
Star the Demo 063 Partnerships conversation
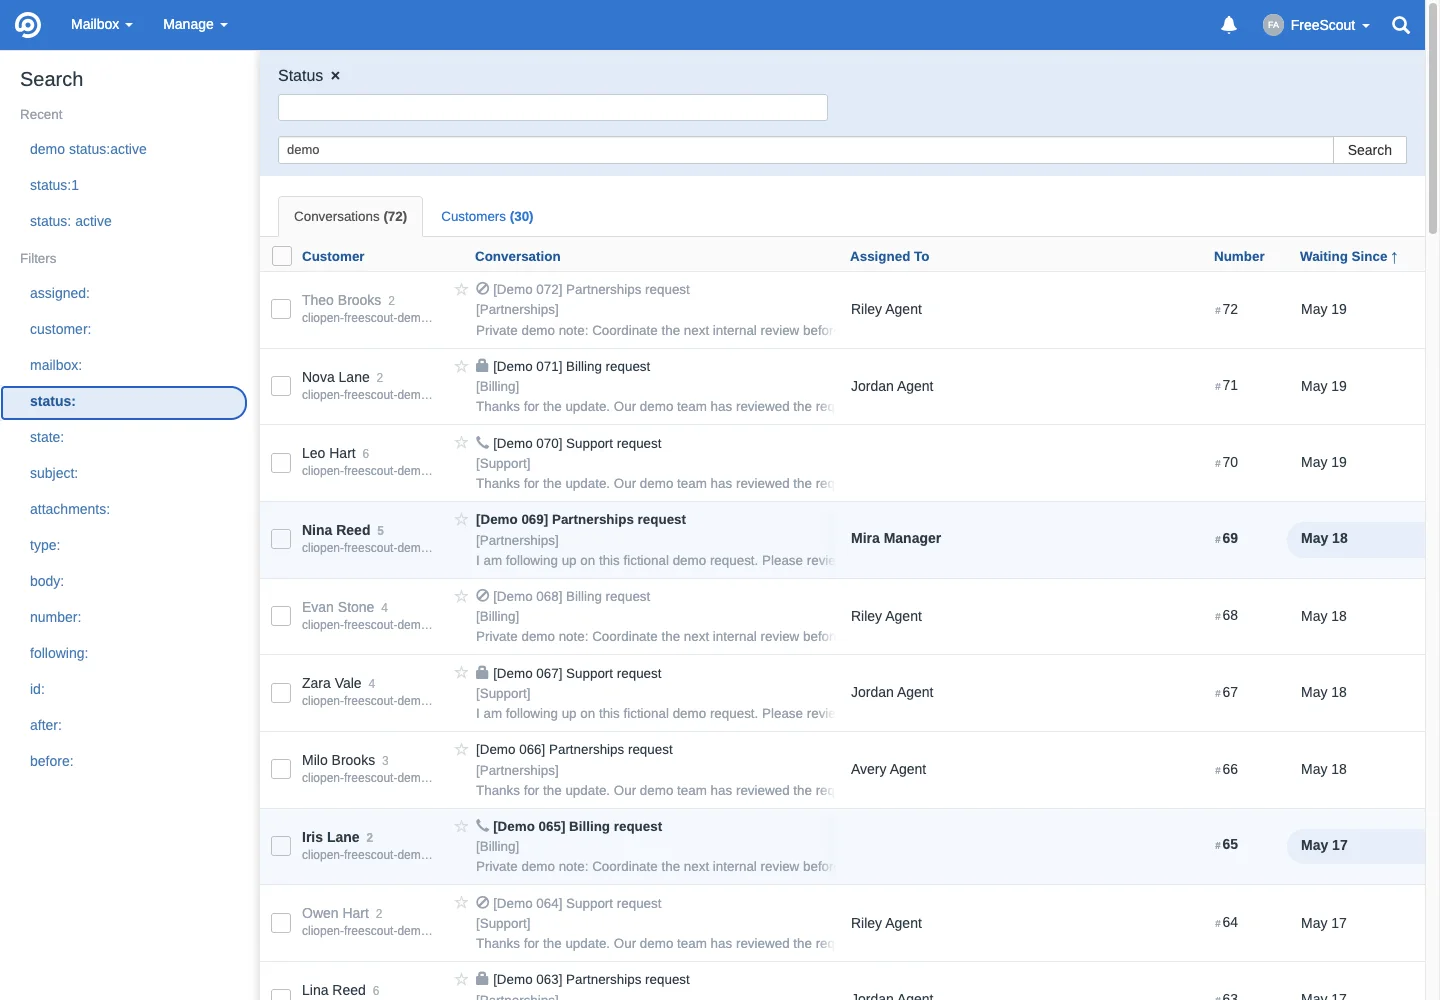tap(461, 979)
